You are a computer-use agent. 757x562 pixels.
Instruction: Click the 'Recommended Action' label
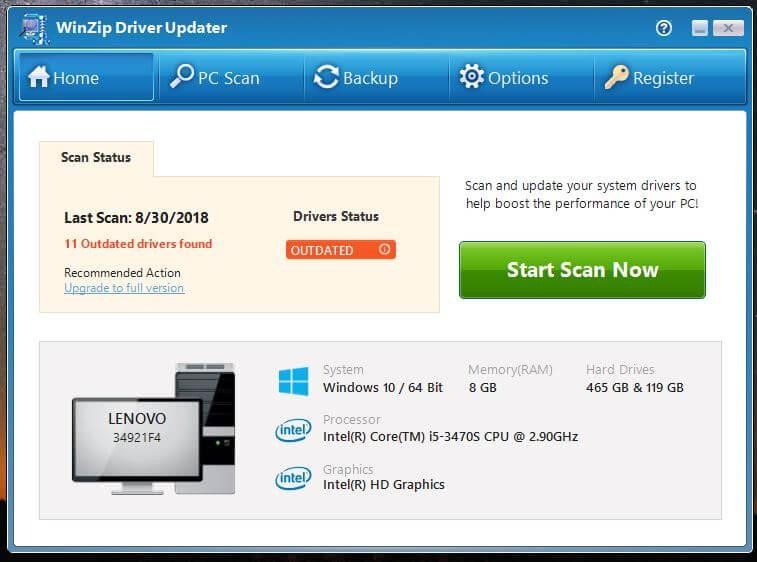tap(122, 273)
